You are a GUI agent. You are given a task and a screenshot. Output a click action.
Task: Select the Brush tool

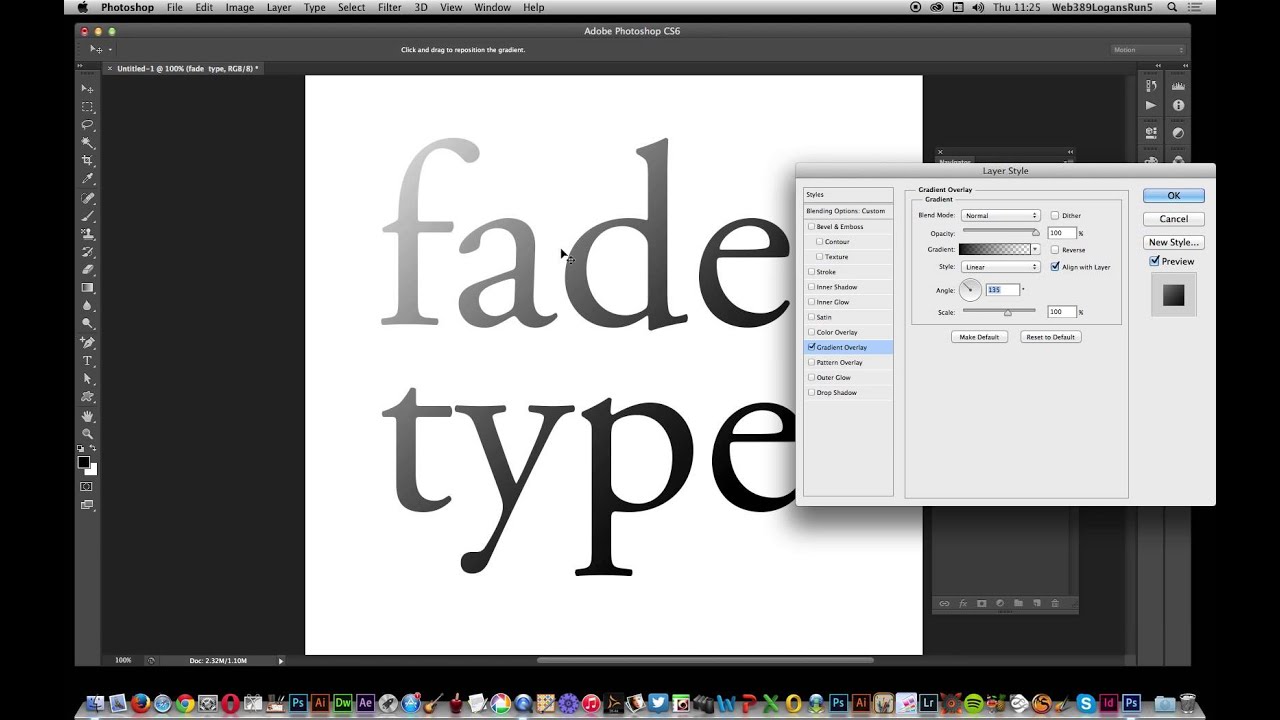(x=87, y=216)
